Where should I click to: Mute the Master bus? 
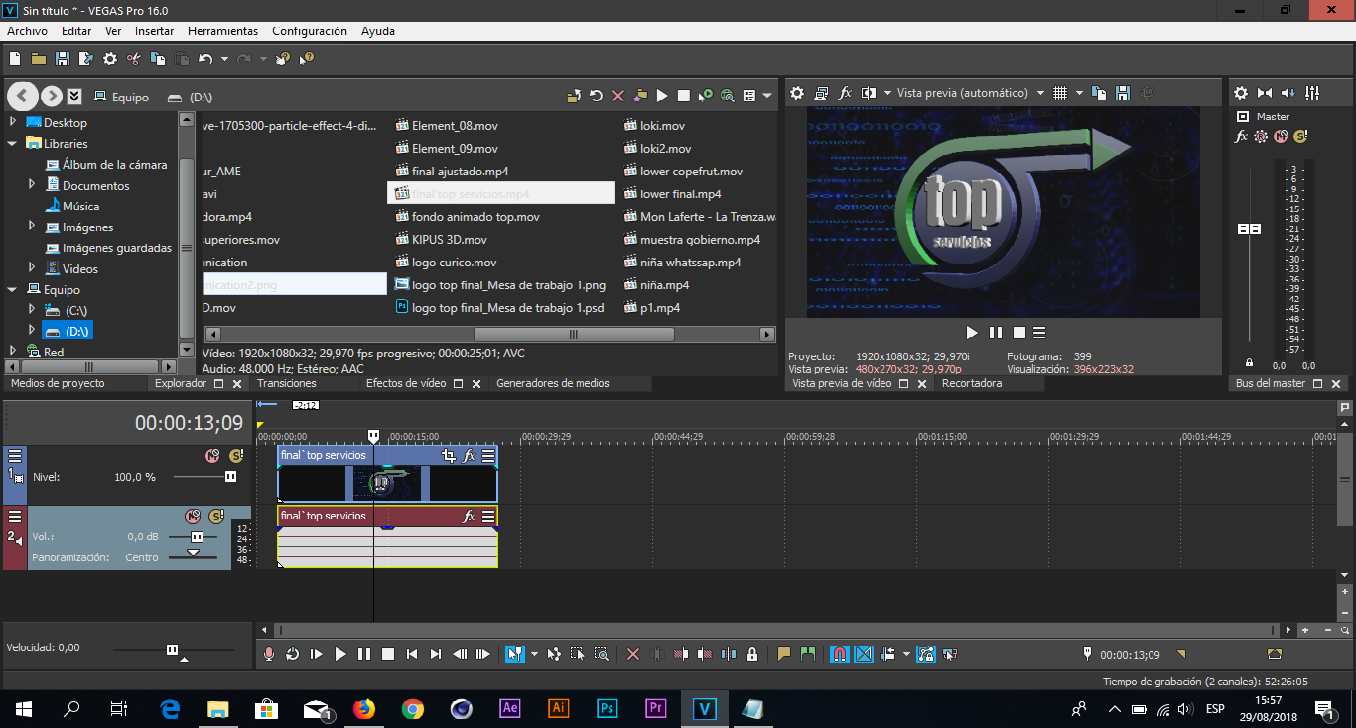[1281, 136]
